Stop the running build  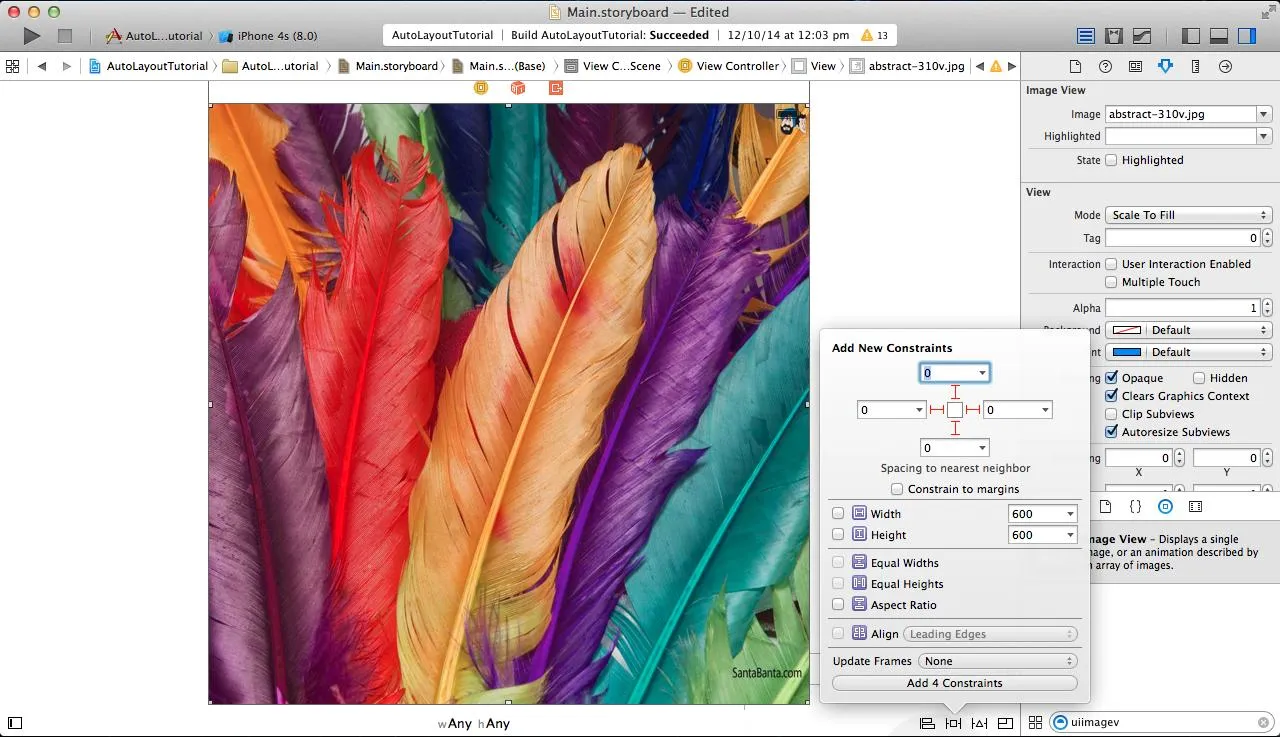click(65, 36)
